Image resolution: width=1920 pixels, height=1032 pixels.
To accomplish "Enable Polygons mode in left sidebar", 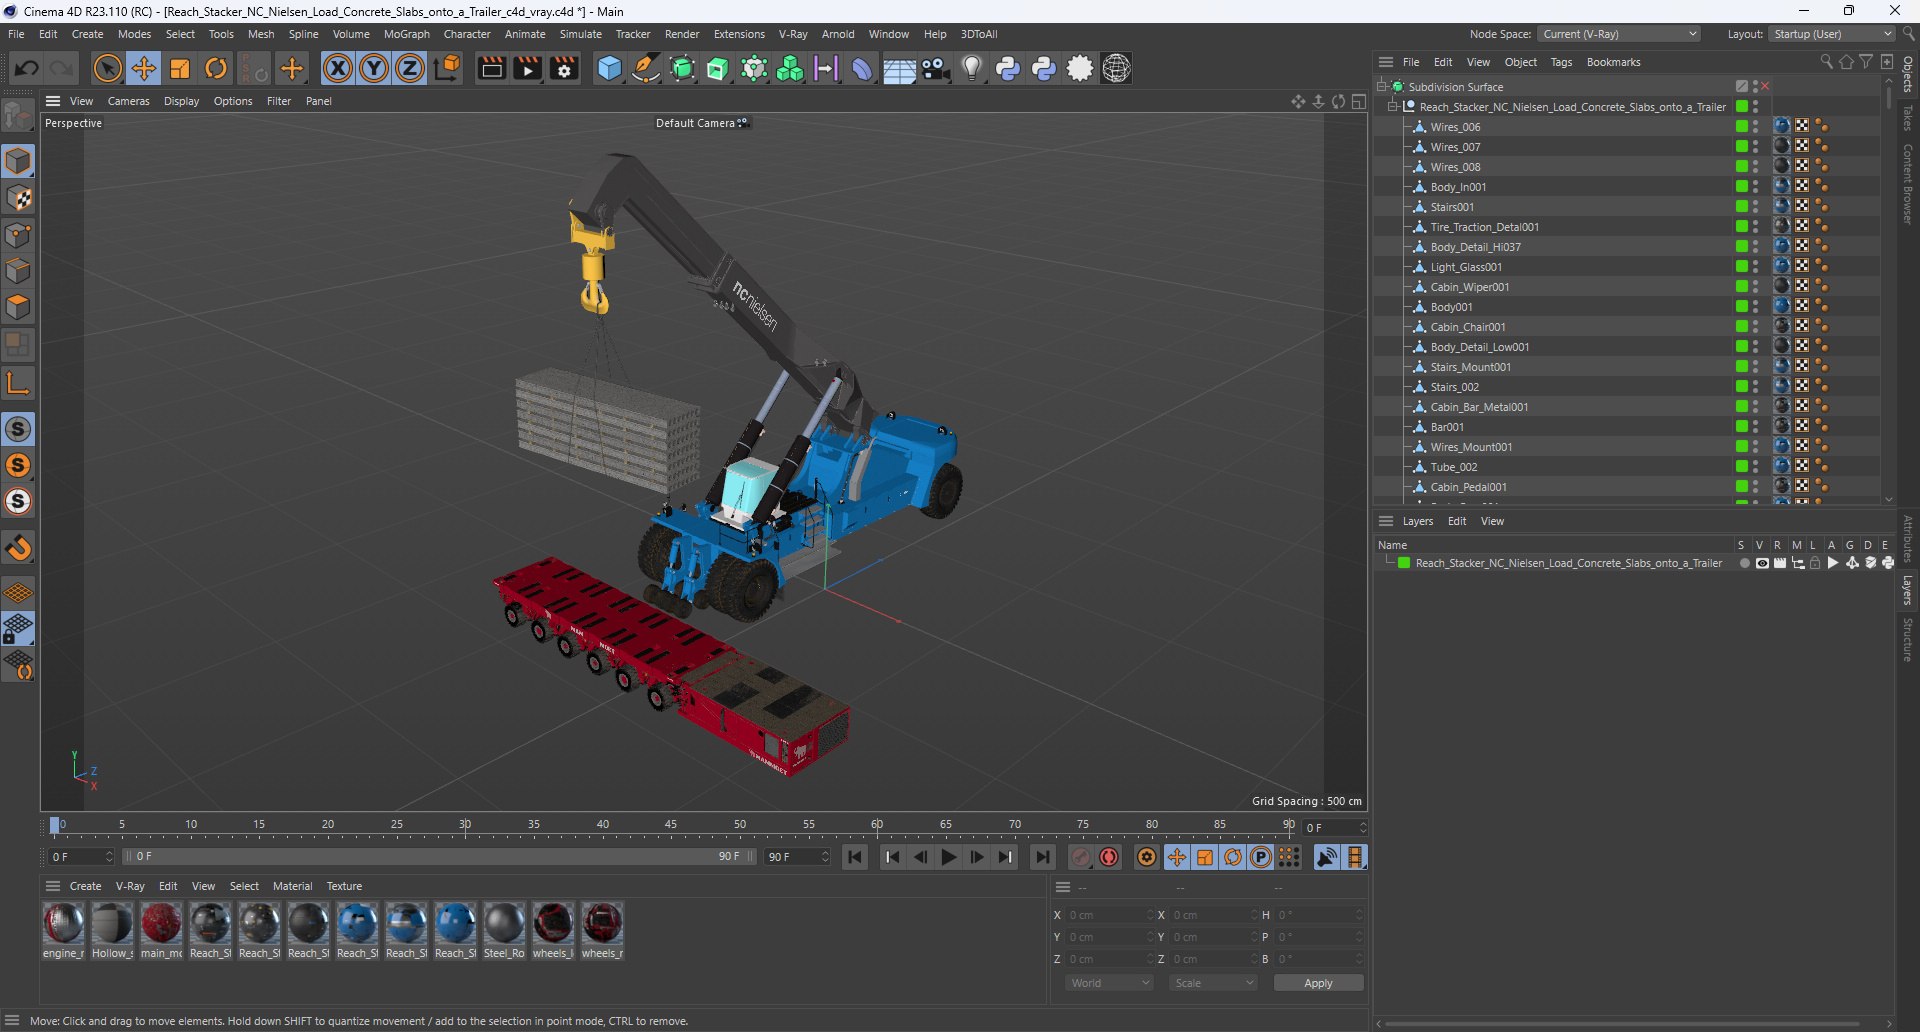I will coord(18,307).
